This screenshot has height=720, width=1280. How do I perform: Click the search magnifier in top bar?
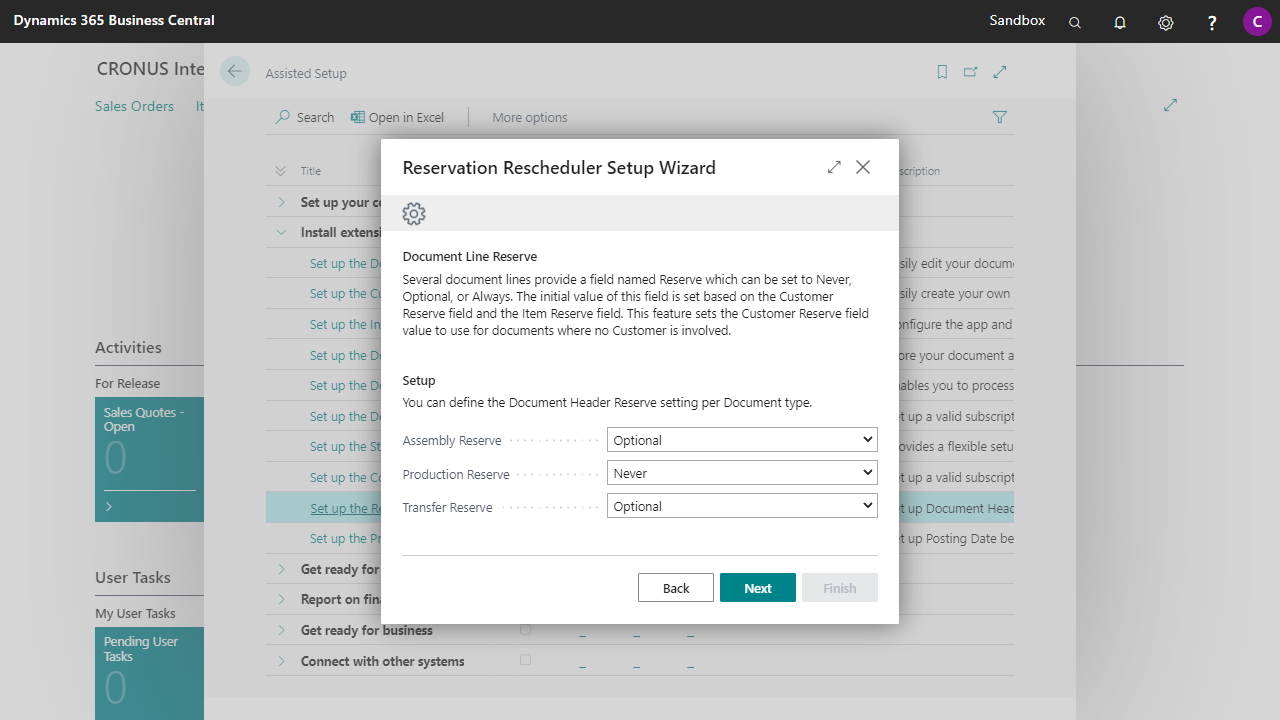tap(1075, 22)
